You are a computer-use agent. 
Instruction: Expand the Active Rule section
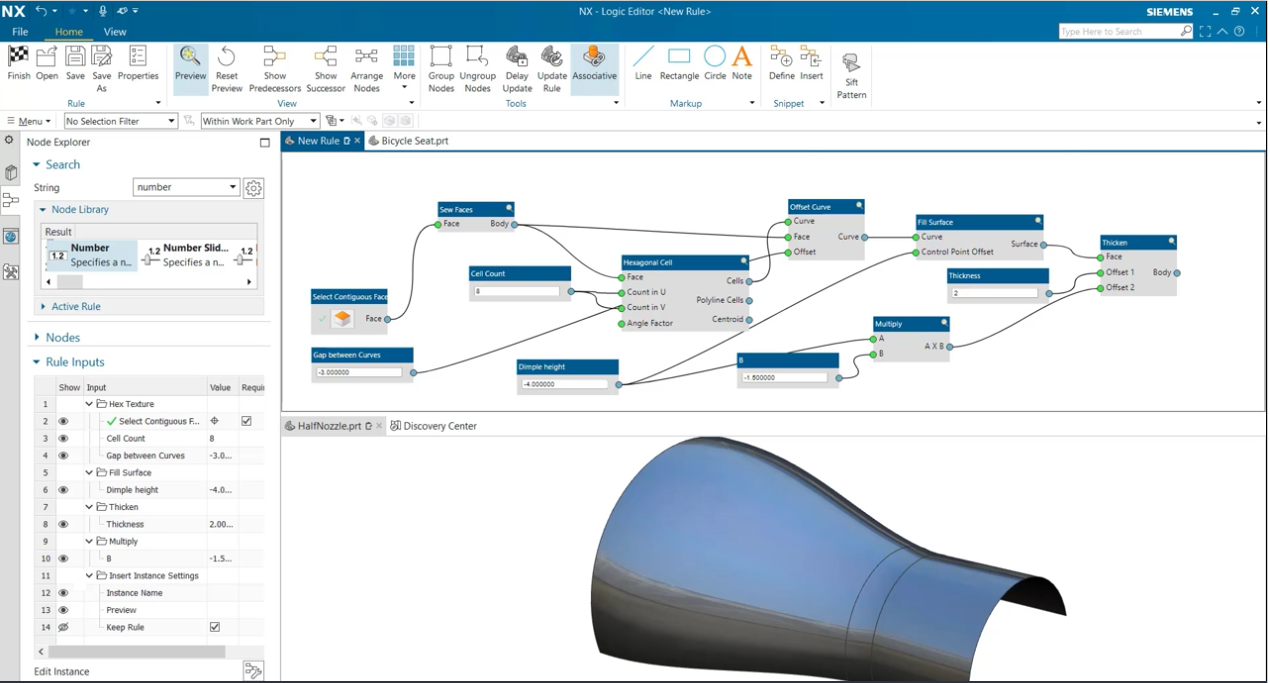43,307
